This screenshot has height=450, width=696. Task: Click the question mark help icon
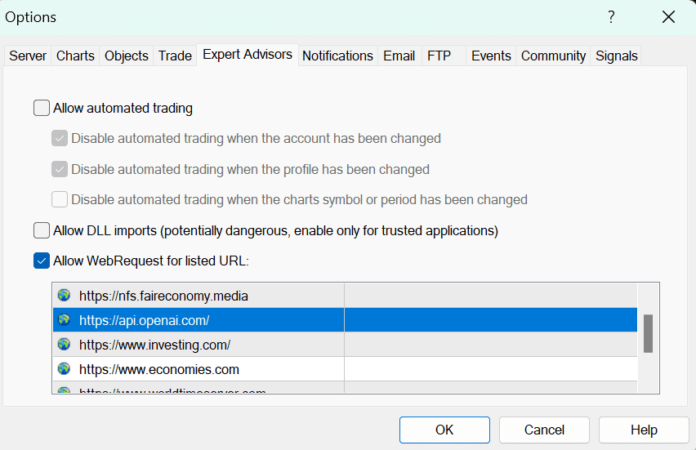click(x=611, y=17)
